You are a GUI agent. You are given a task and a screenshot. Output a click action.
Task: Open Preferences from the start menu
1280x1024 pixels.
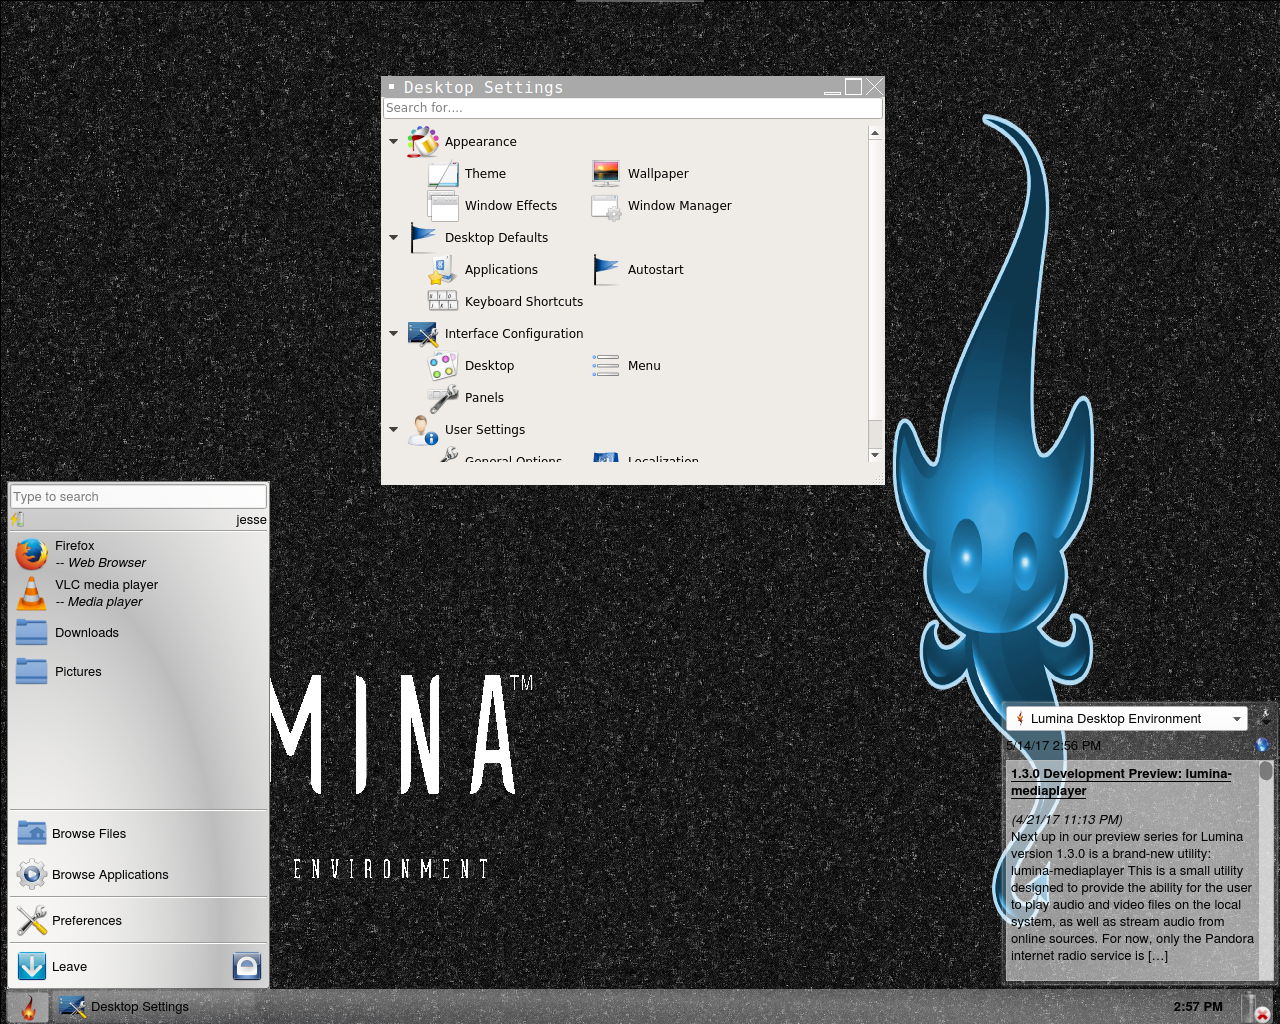pyautogui.click(x=138, y=920)
